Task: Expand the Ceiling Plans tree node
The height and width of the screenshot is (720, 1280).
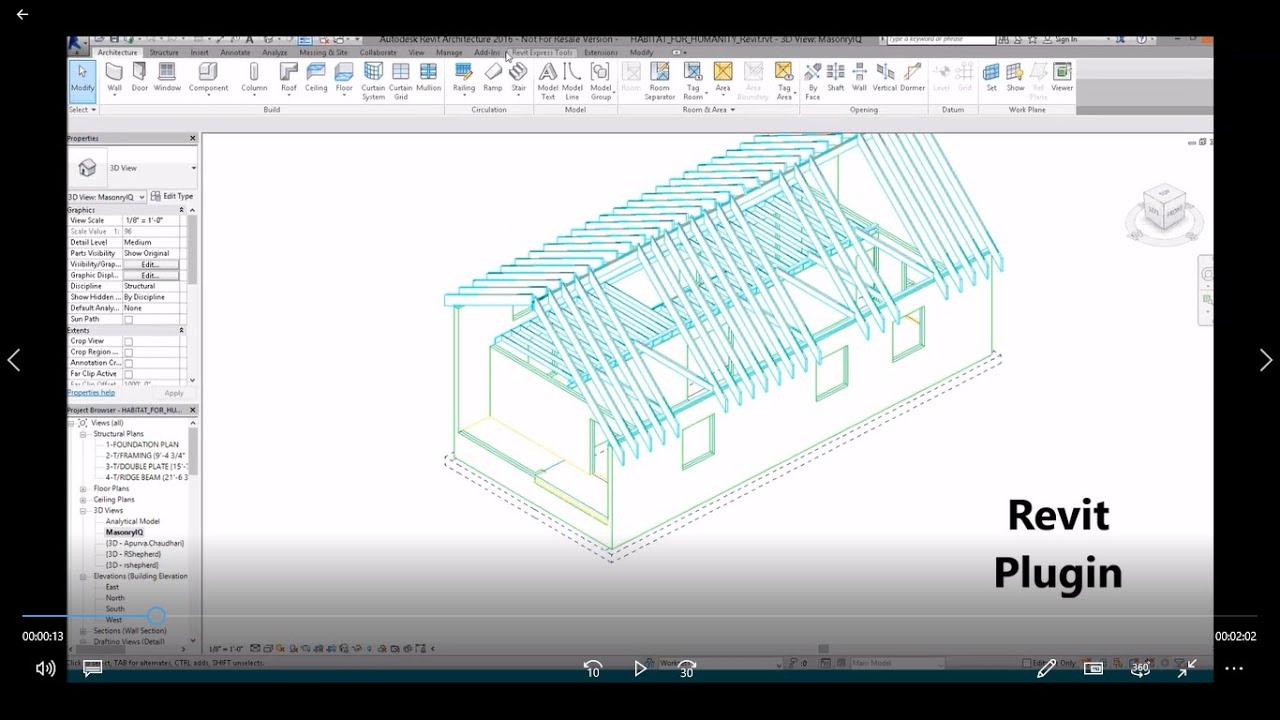Action: point(84,500)
